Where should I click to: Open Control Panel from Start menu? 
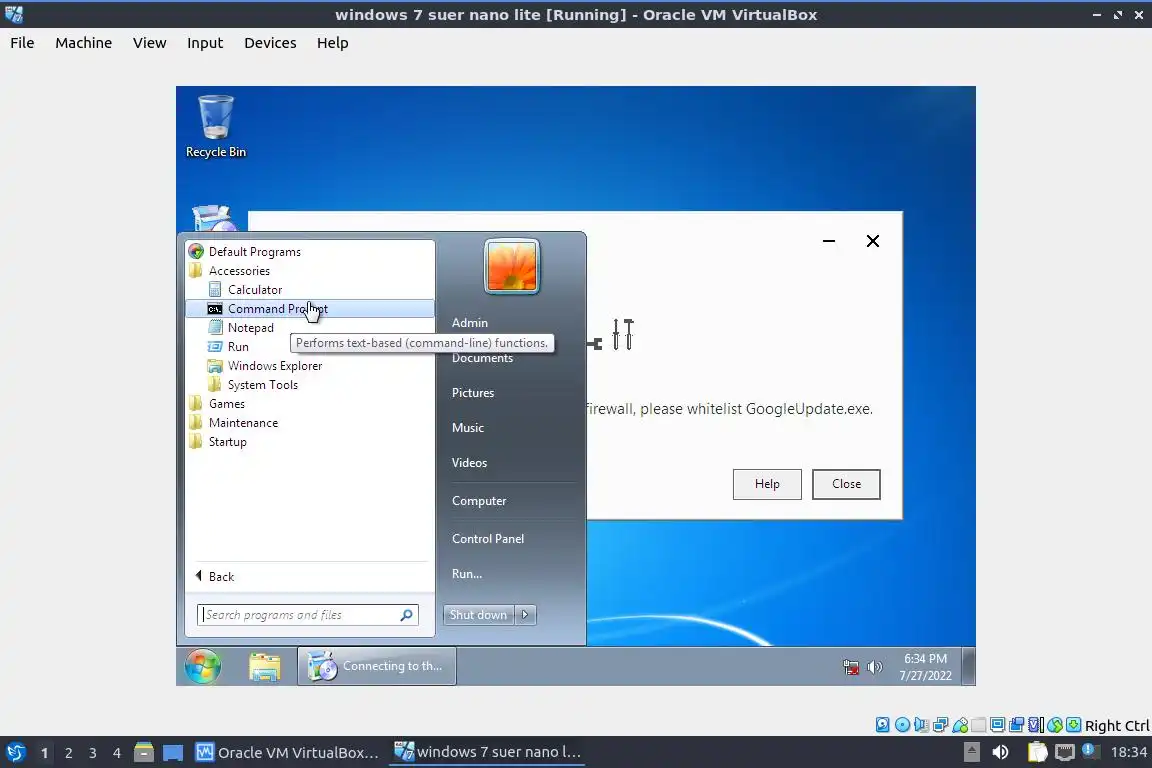488,539
